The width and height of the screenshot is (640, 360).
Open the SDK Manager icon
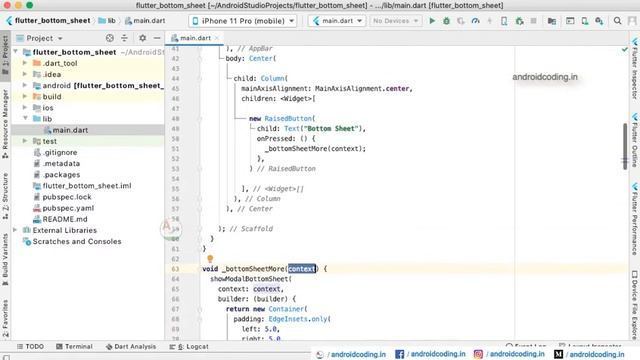tap(599, 21)
